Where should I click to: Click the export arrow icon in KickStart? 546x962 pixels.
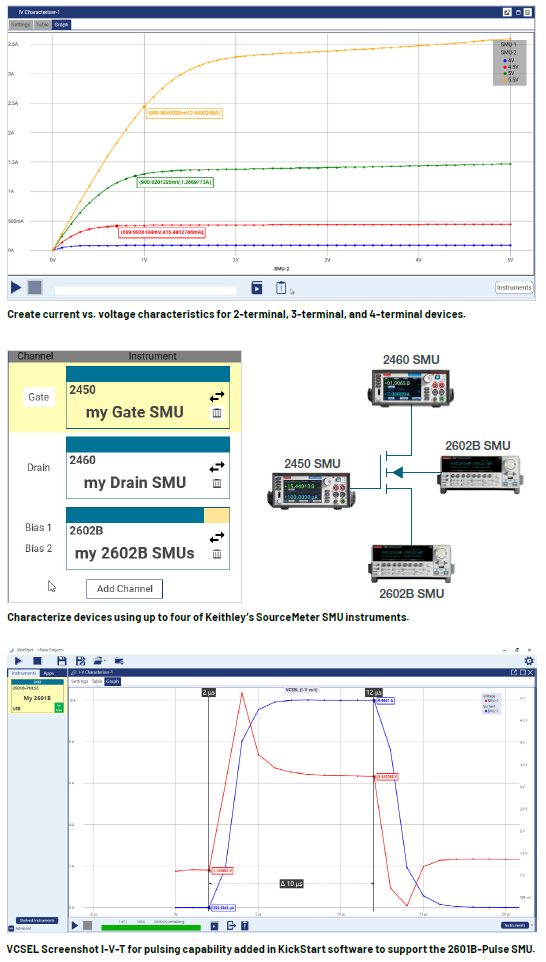(x=231, y=925)
